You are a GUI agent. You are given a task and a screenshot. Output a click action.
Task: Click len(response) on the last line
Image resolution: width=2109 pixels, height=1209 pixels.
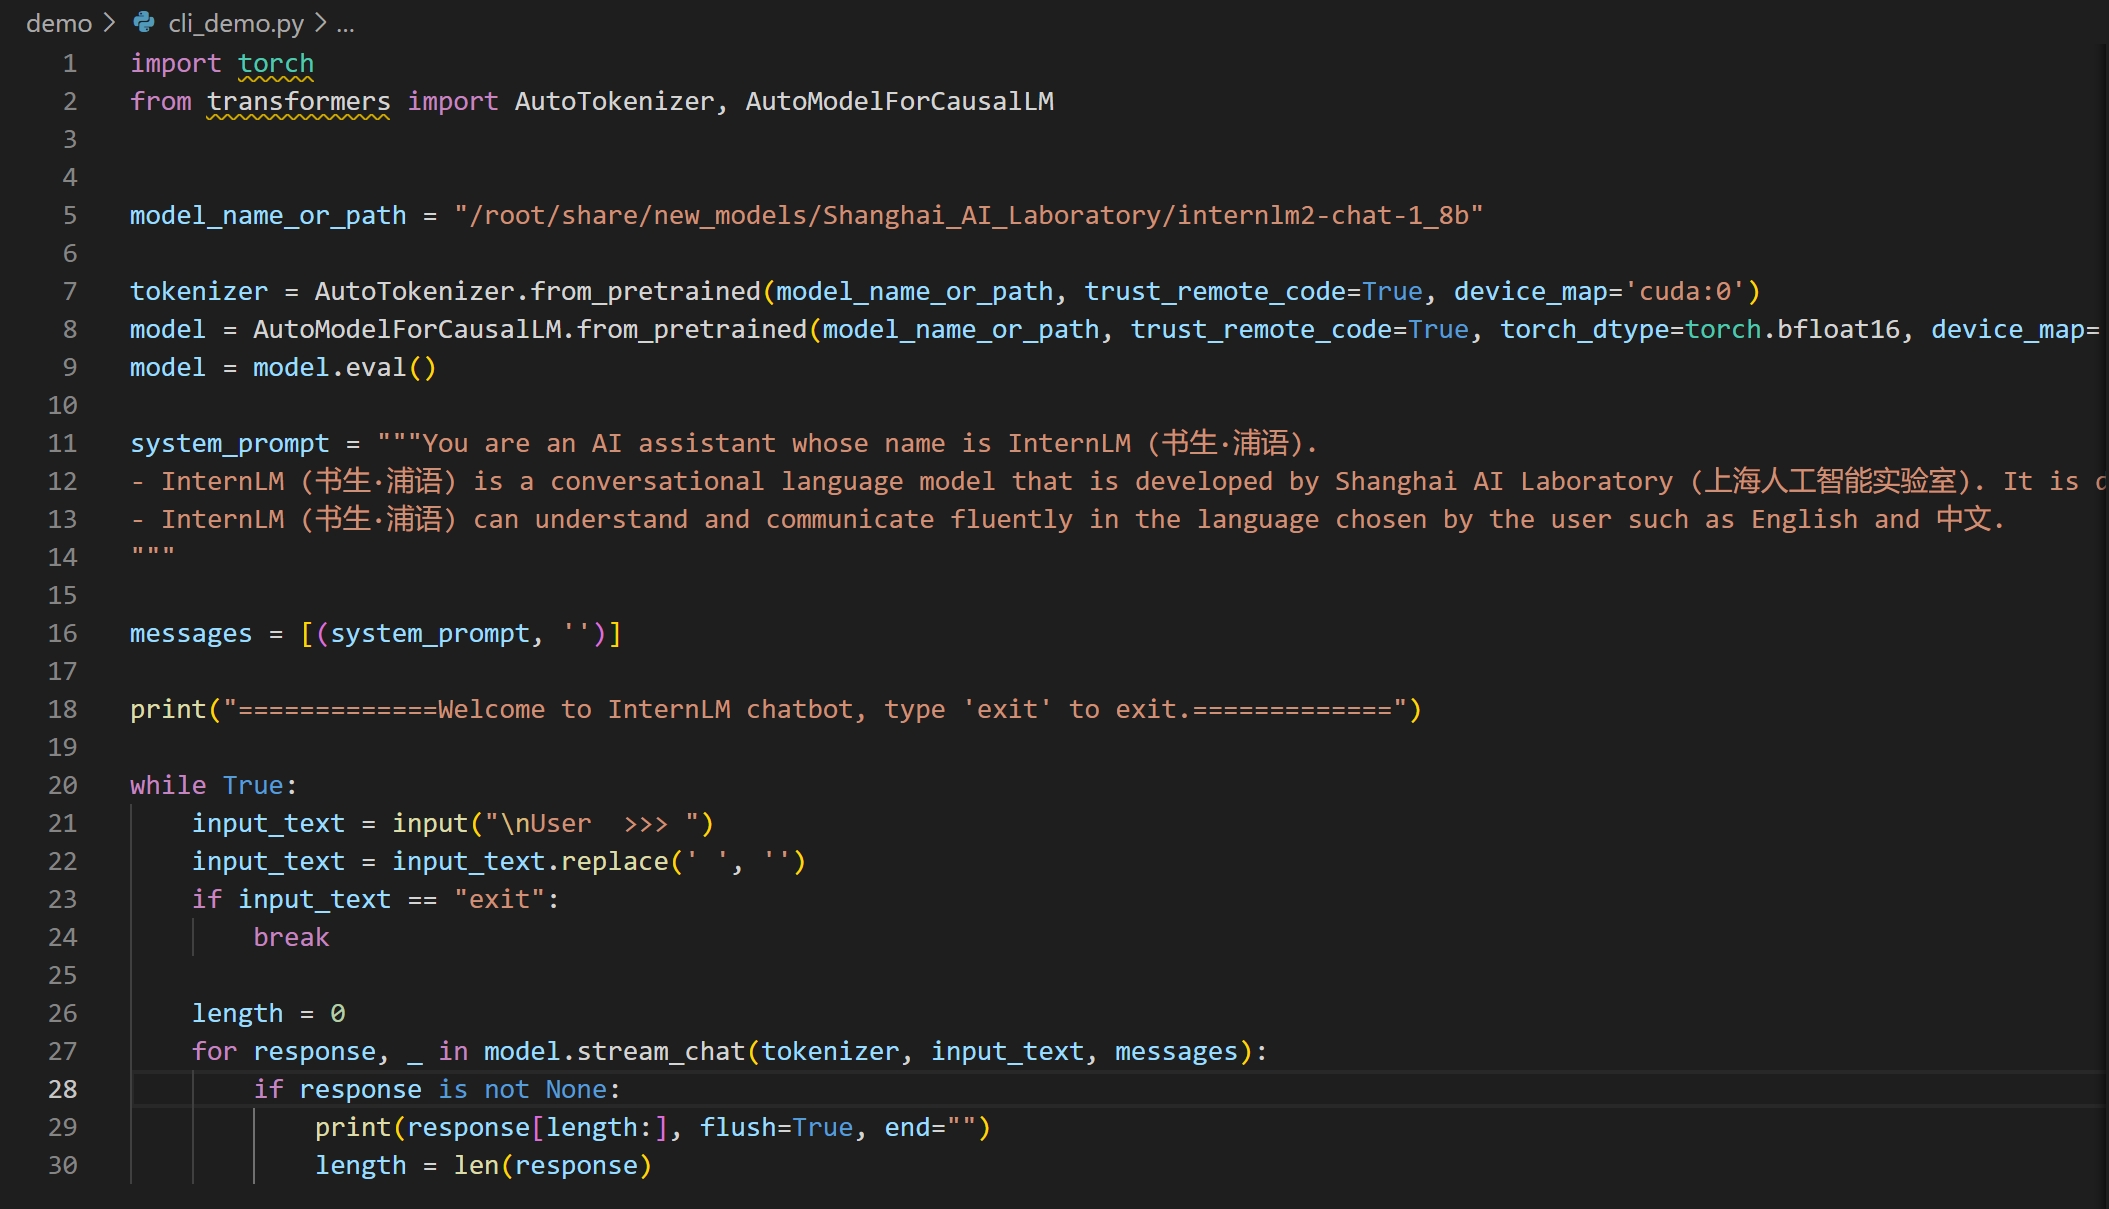552,1165
